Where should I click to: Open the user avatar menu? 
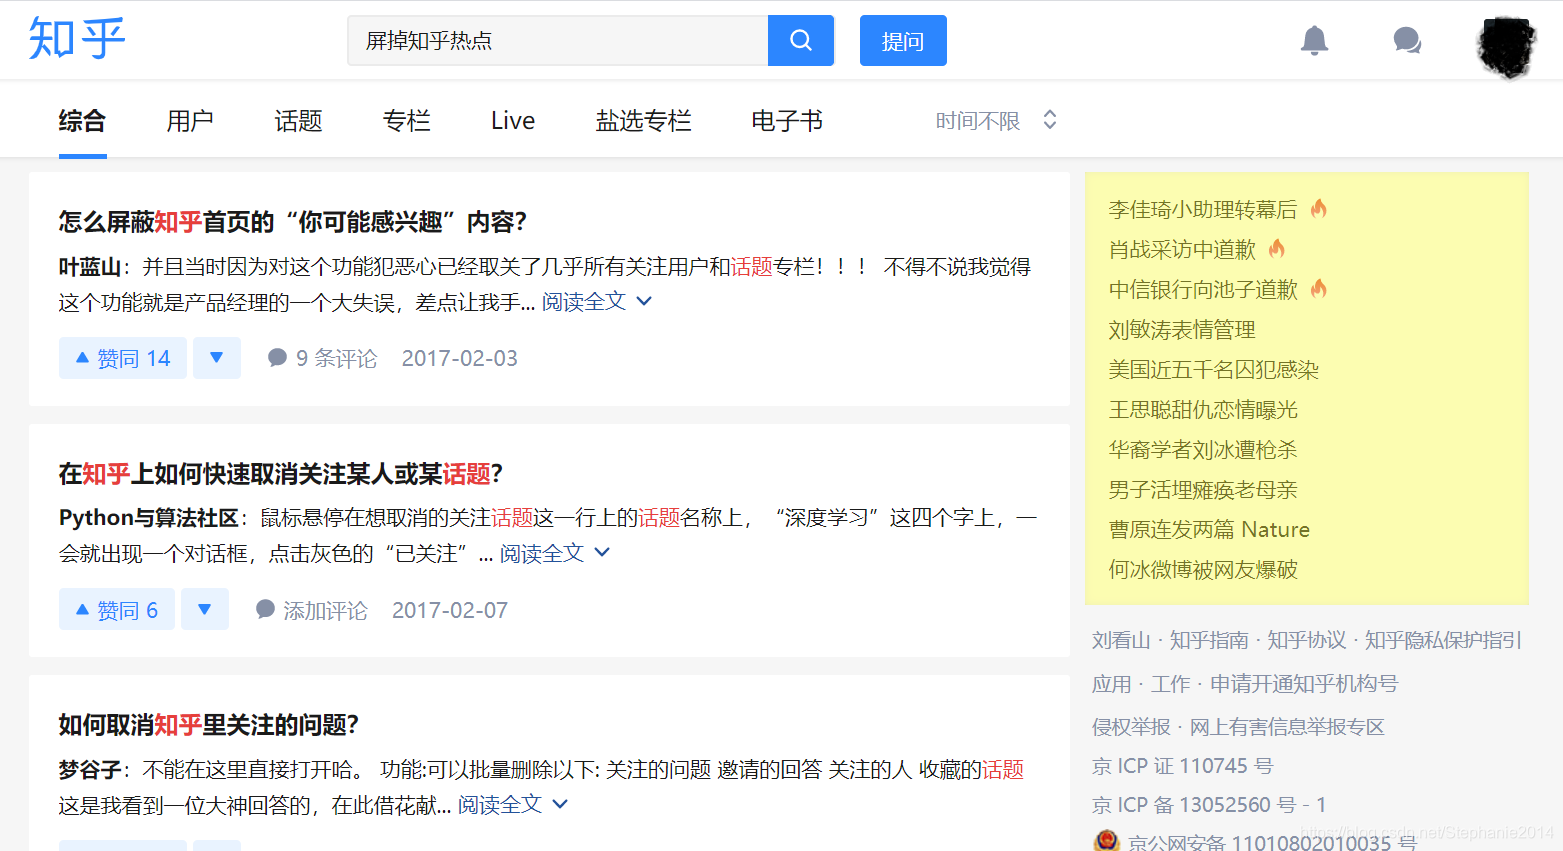tap(1506, 47)
